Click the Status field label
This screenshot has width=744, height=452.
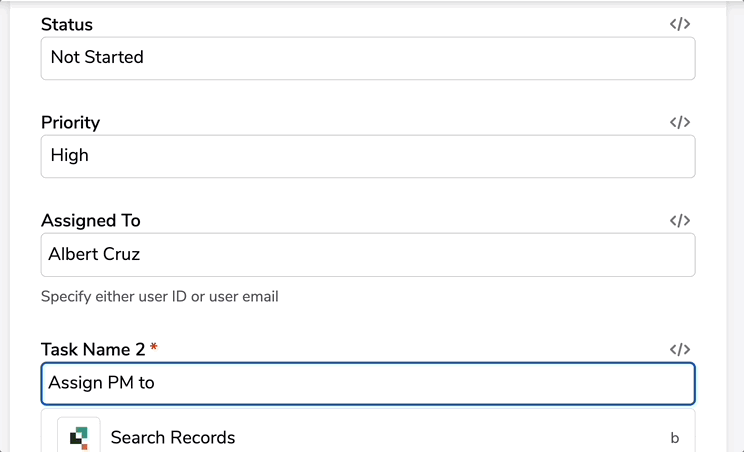(x=67, y=25)
